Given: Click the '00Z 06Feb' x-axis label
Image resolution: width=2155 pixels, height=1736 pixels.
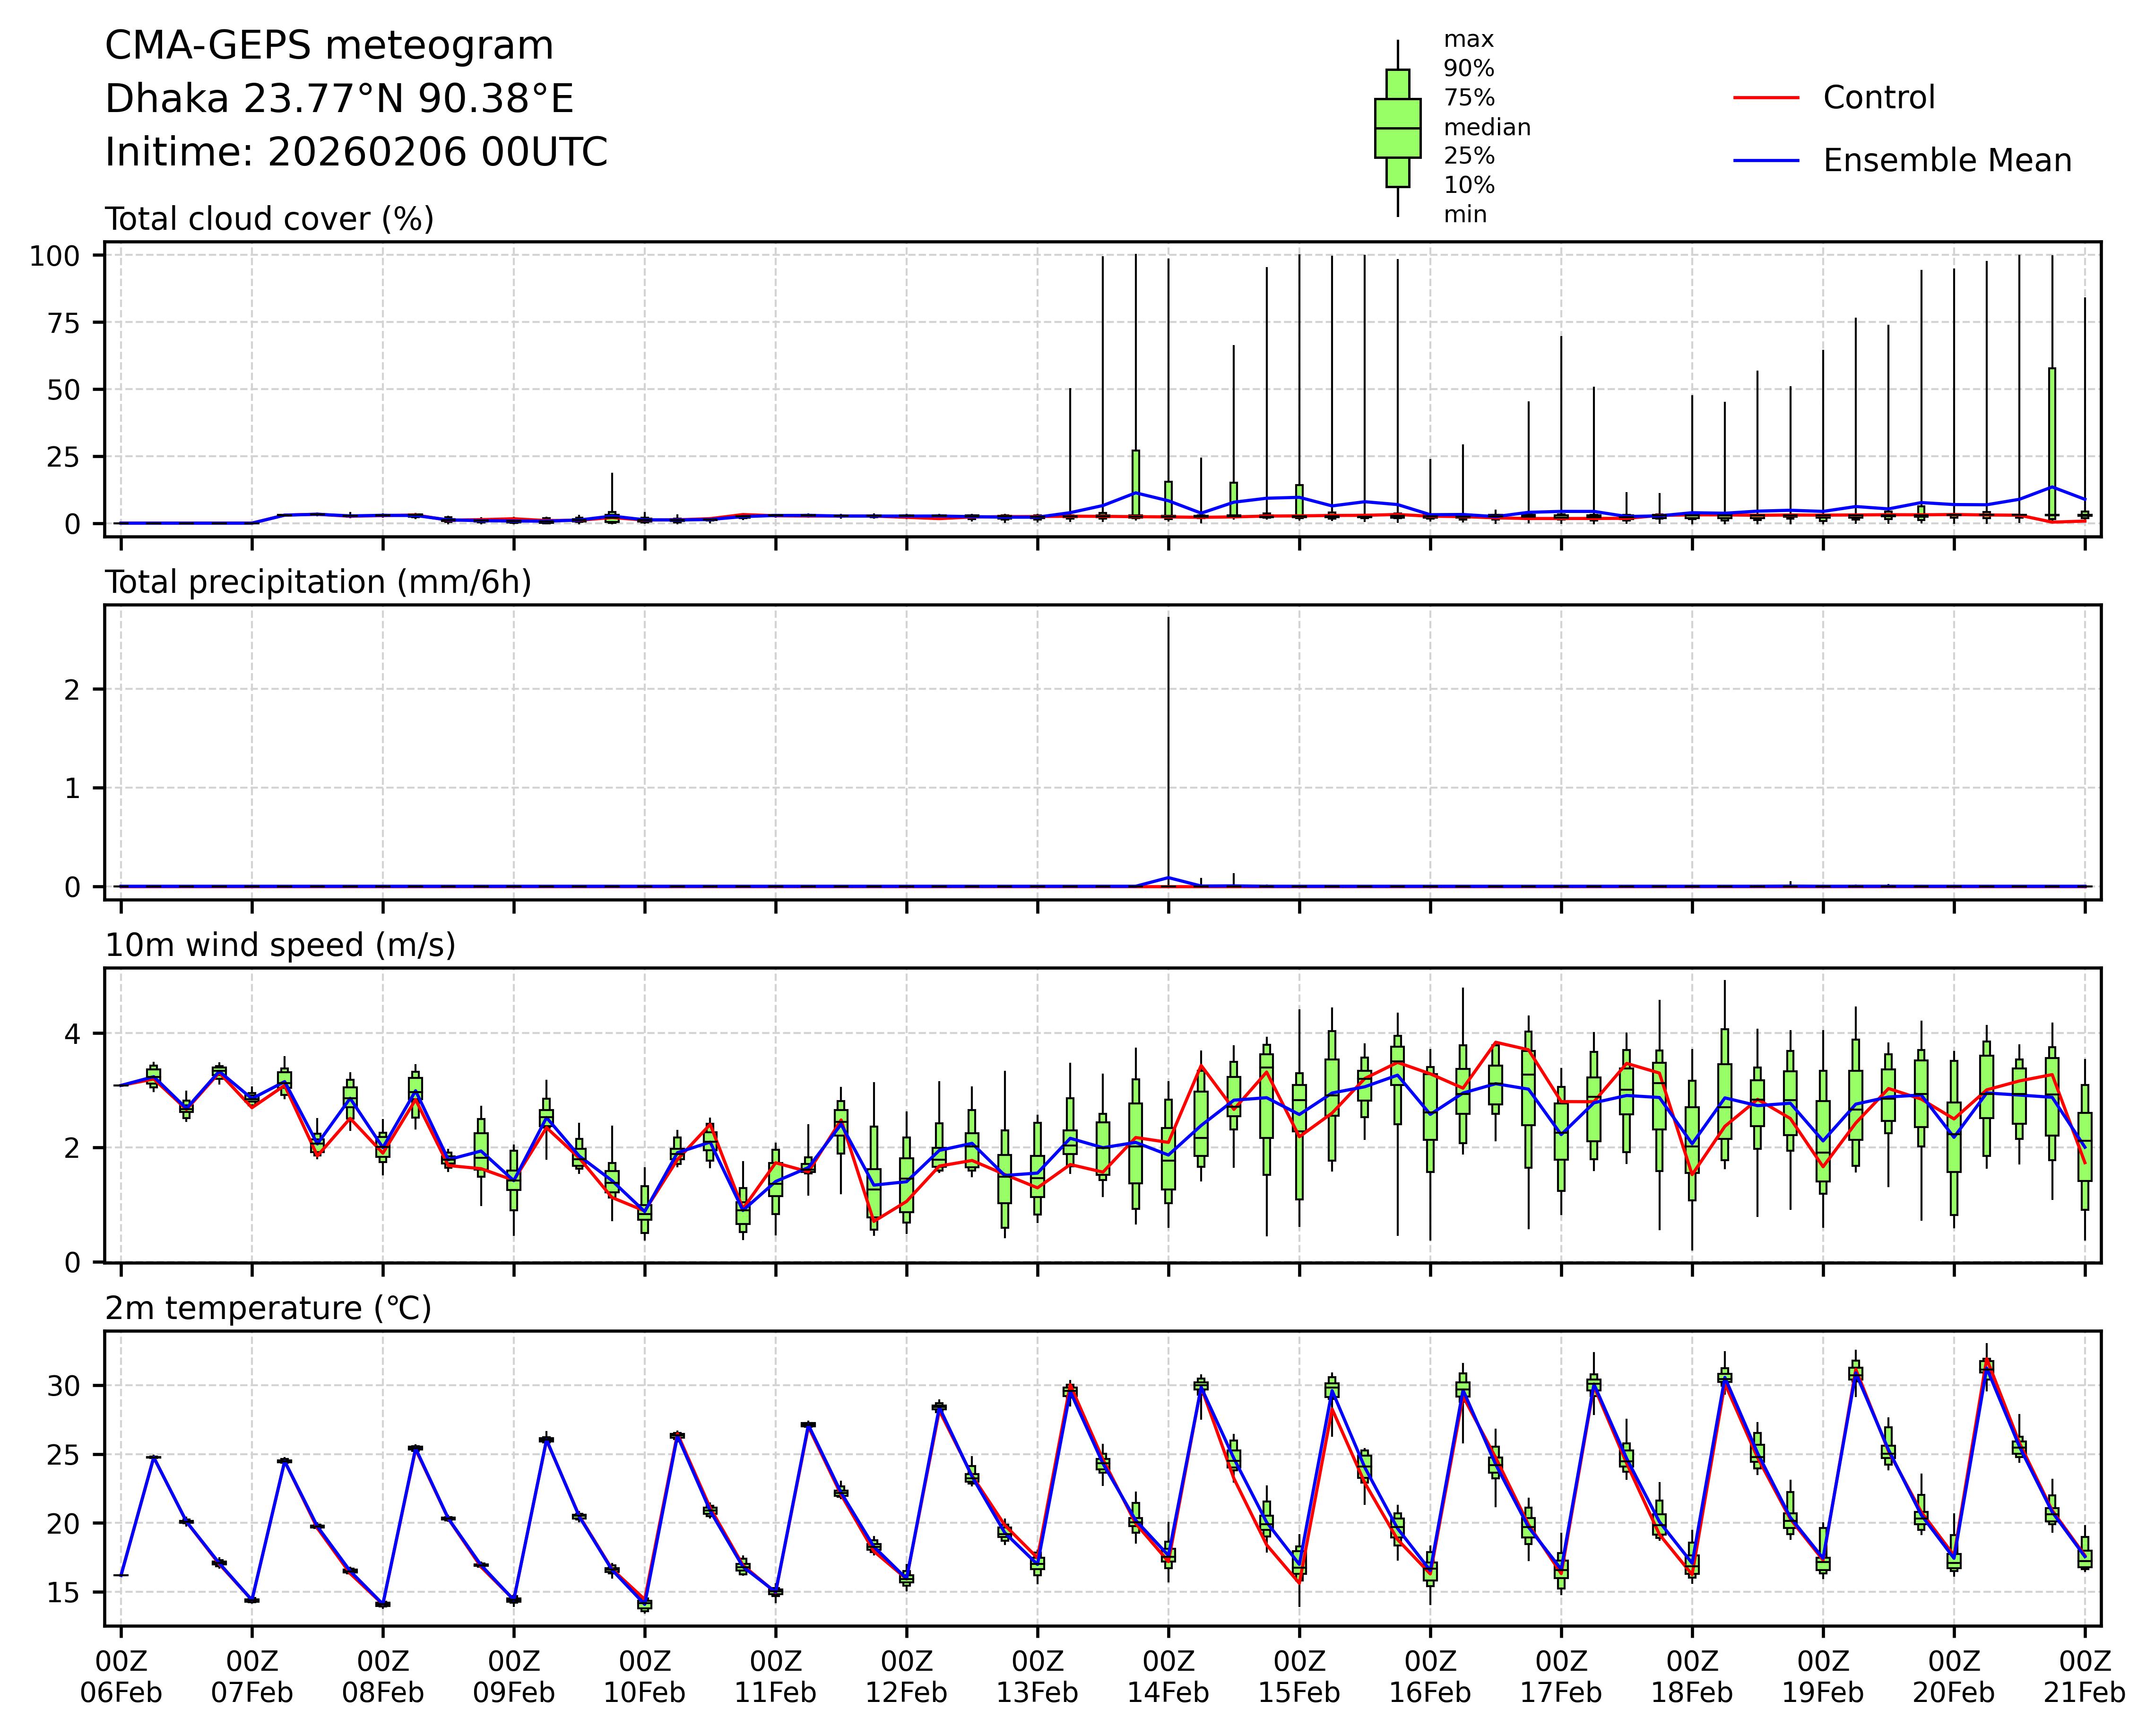Looking at the screenshot, I should pyautogui.click(x=121, y=1677).
